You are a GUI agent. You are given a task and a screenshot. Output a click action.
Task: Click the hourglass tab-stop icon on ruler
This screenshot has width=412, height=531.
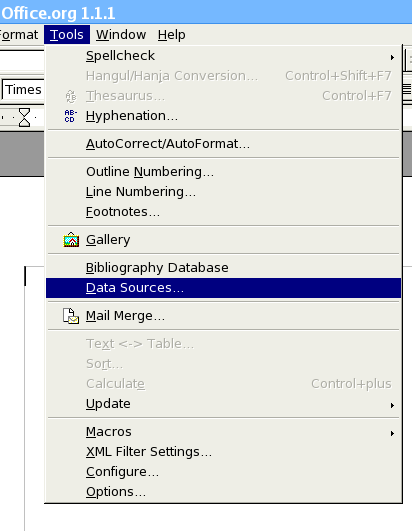coord(24,117)
